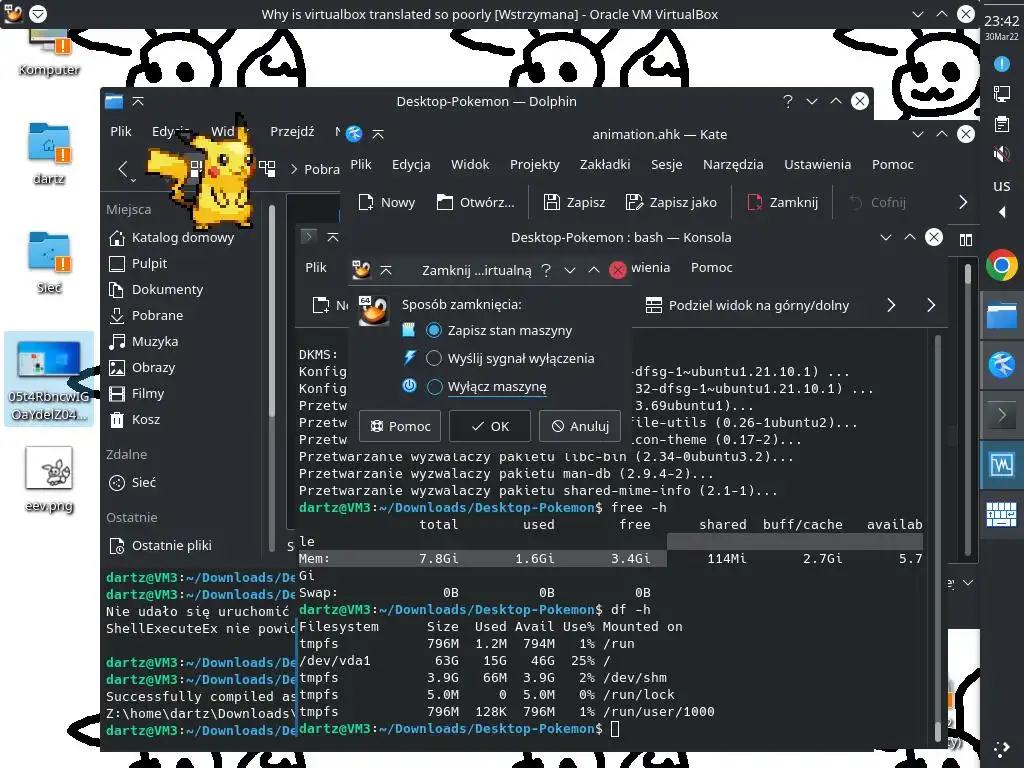Open Filmy in Dolphin places
The image size is (1024, 768).
(136, 394)
